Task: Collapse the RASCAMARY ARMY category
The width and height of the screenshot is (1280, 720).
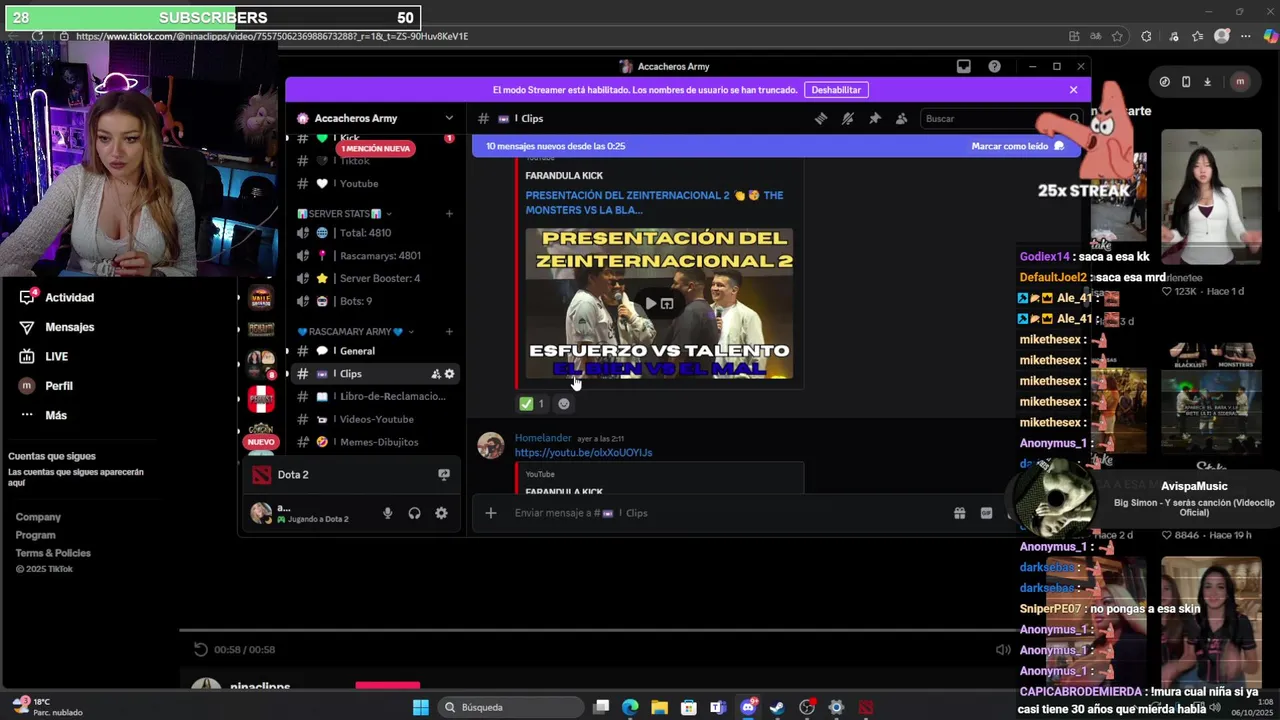Action: (x=355, y=332)
